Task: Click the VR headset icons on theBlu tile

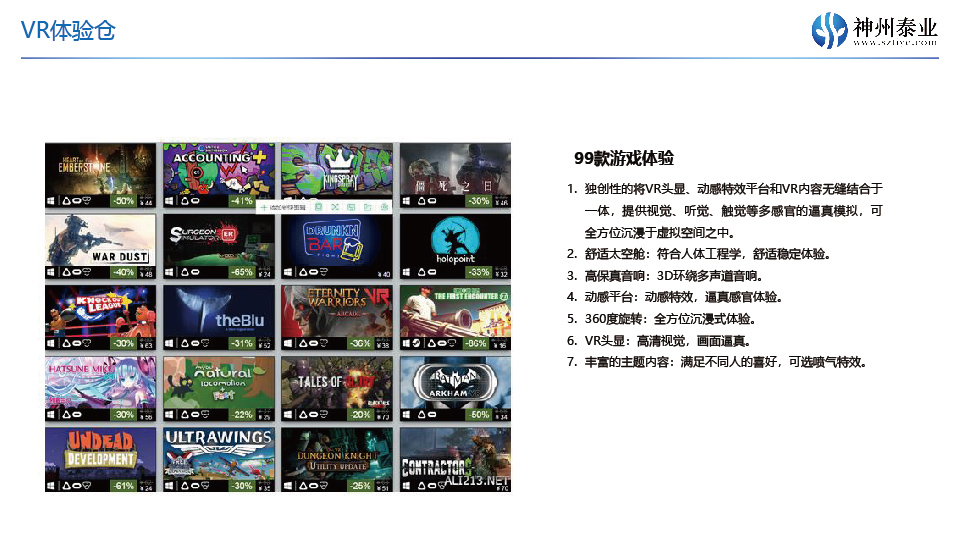Action: click(x=195, y=343)
